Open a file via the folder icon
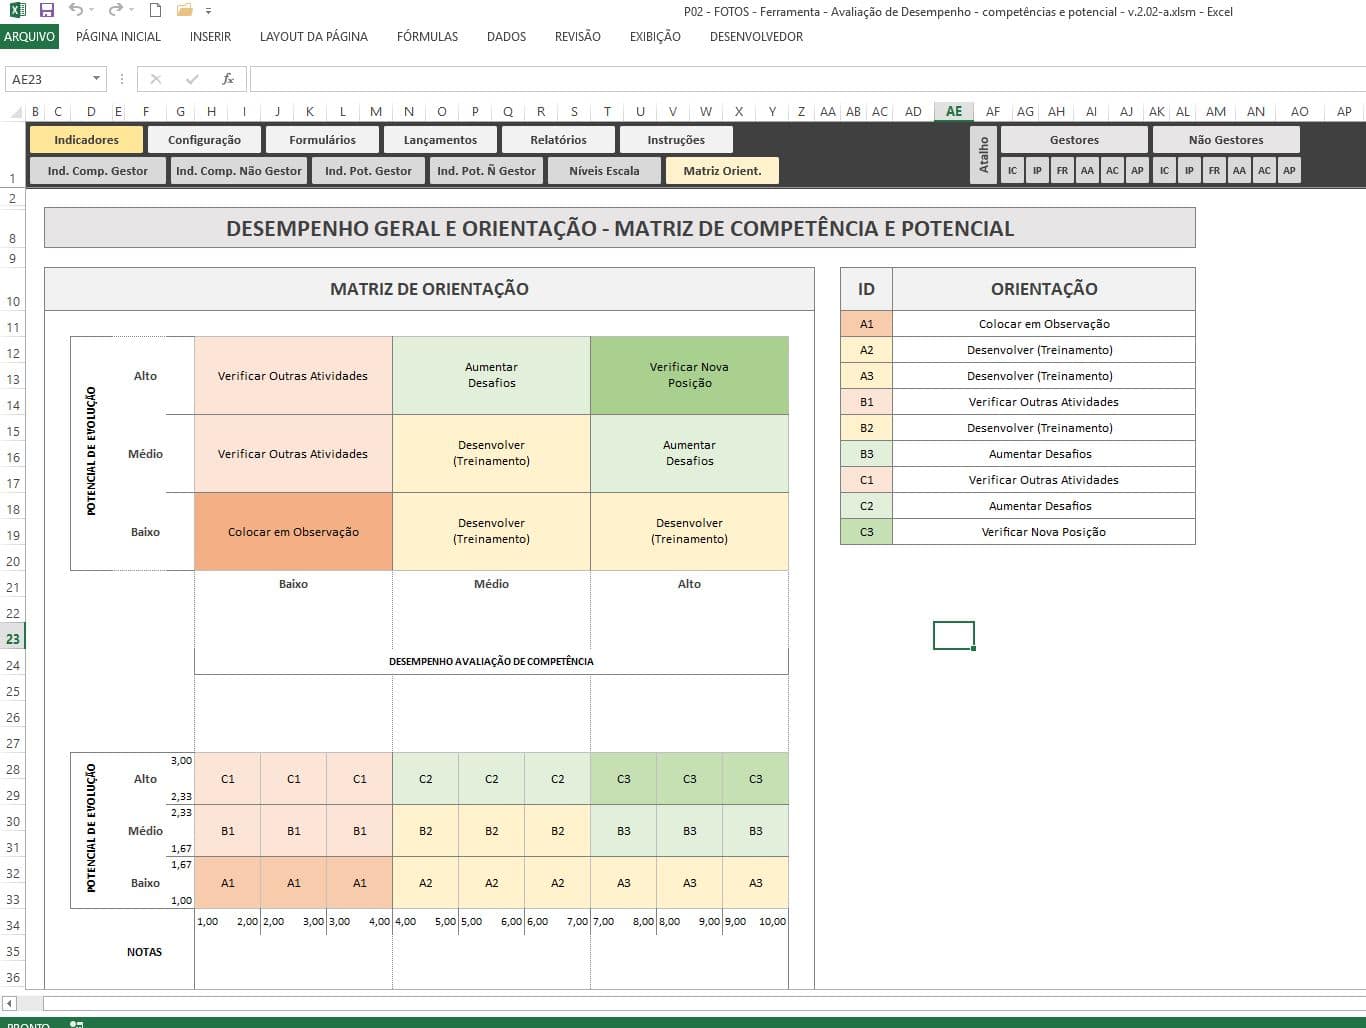Image resolution: width=1366 pixels, height=1028 pixels. pos(184,11)
